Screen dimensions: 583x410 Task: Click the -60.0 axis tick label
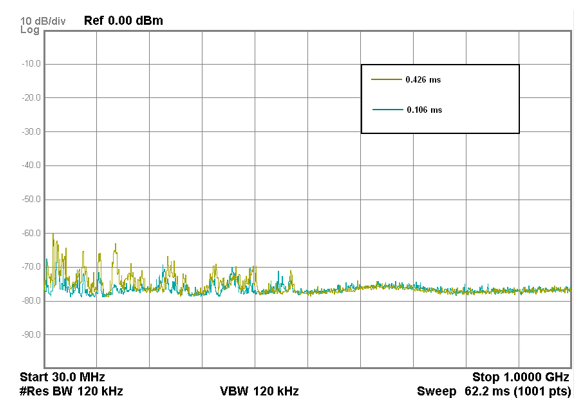[31, 233]
